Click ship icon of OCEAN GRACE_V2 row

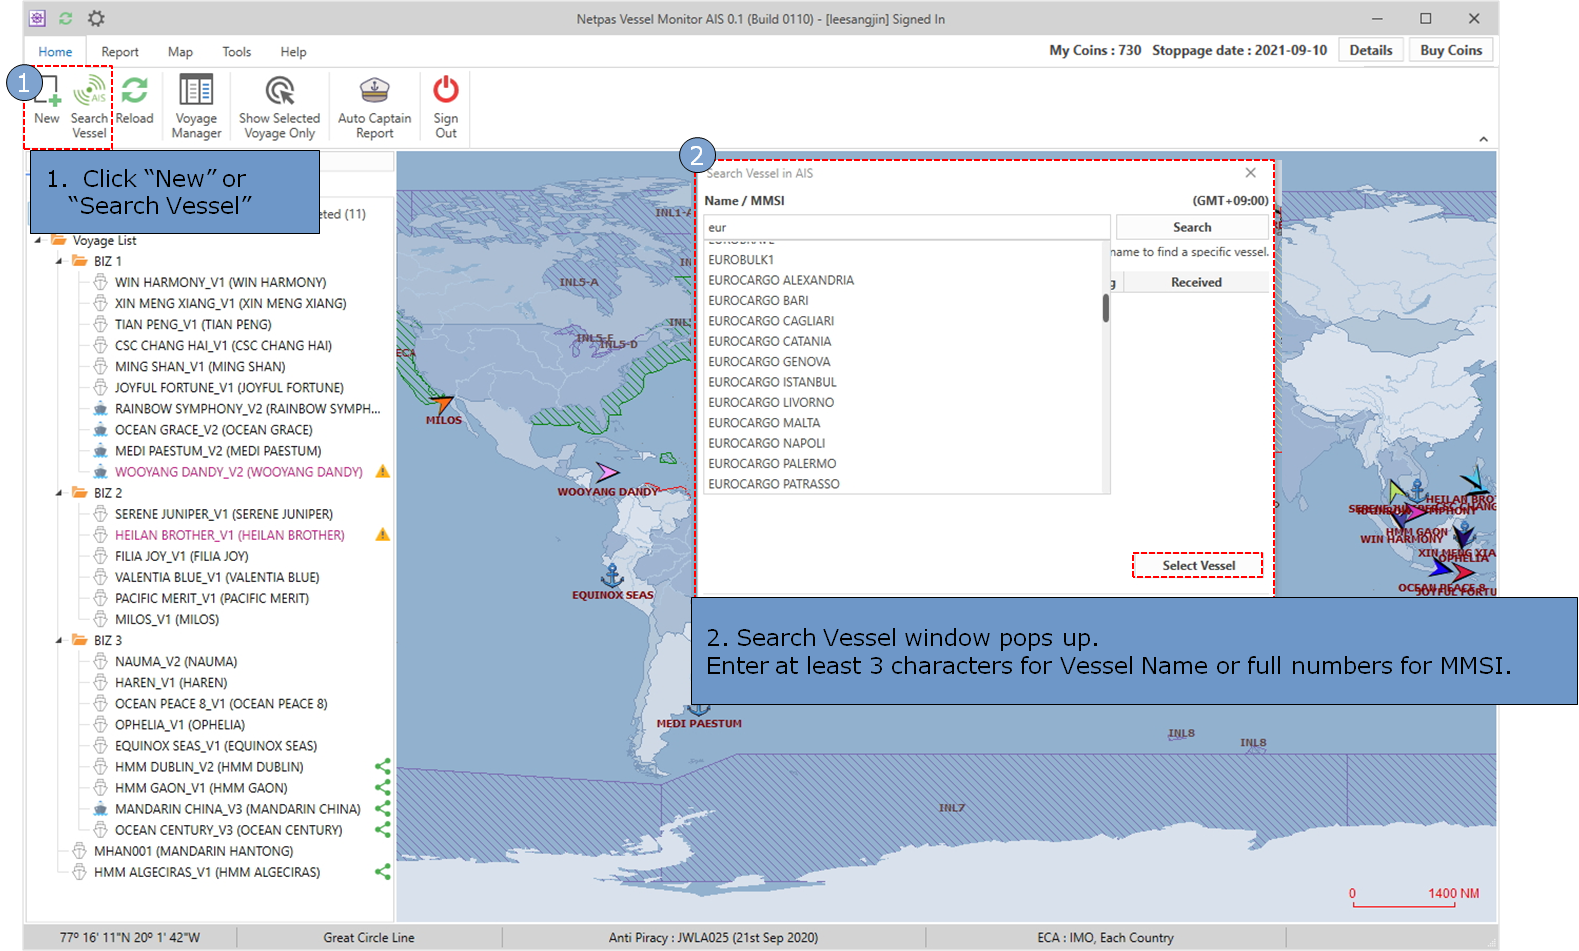click(100, 429)
